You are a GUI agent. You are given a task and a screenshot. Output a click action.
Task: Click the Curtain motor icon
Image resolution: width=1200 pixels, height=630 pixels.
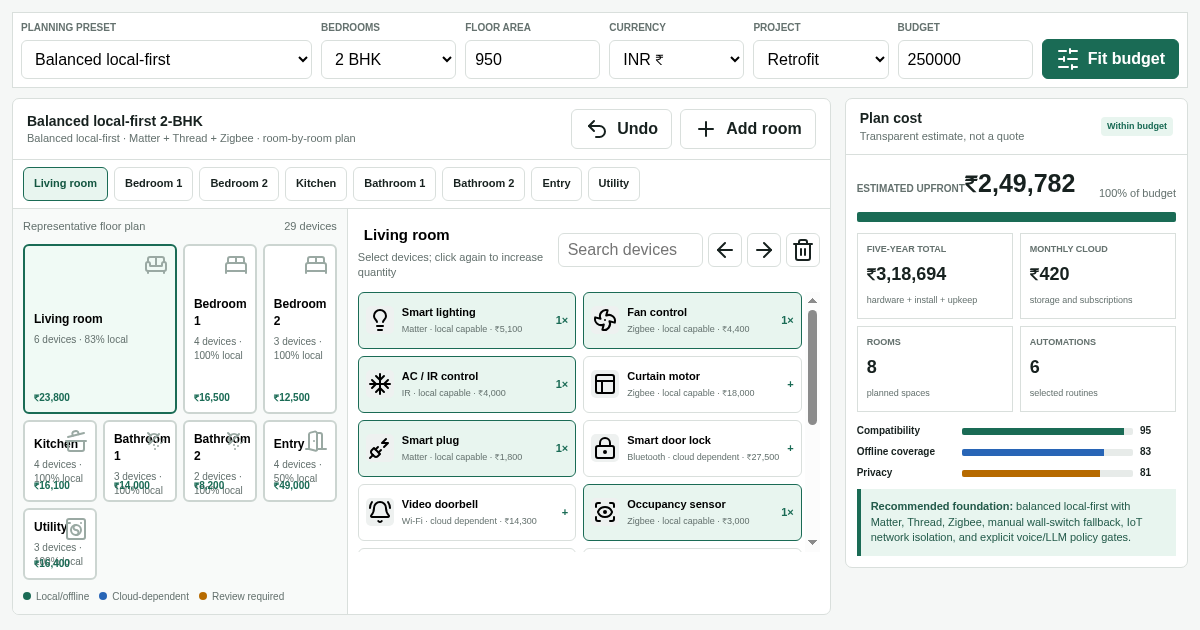pyautogui.click(x=605, y=384)
